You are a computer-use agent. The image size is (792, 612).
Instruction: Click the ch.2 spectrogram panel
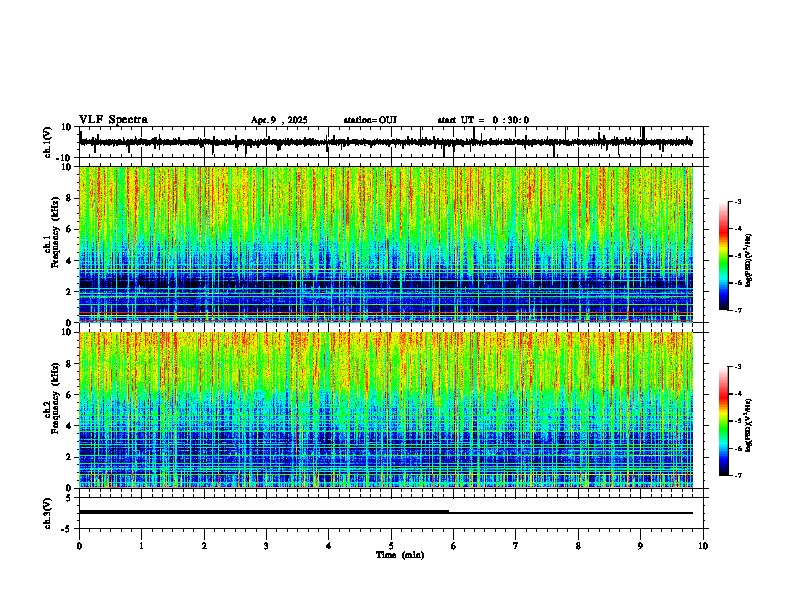[386, 410]
